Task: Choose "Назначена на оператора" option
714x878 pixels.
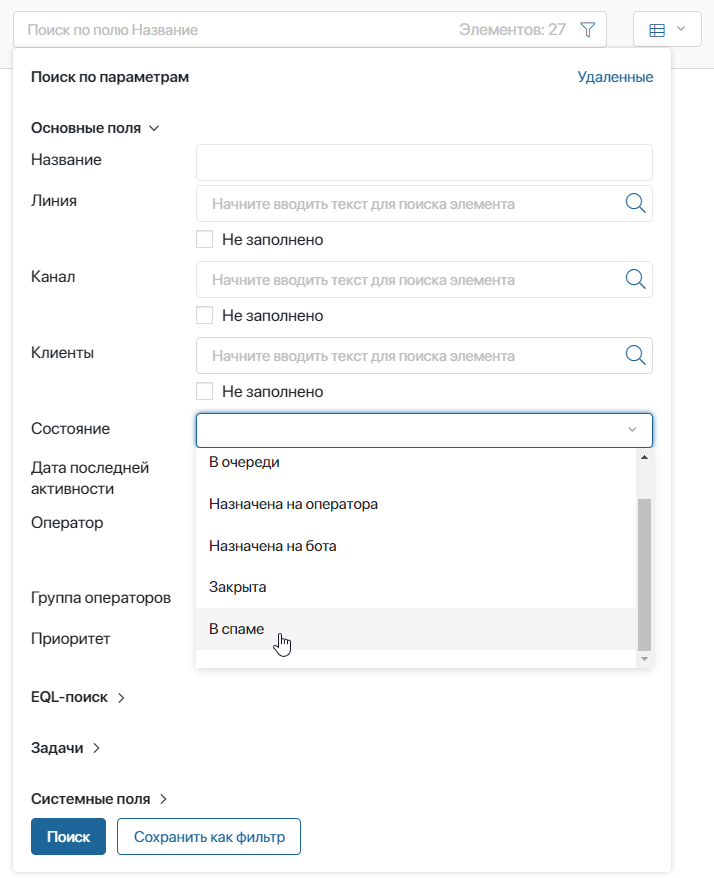Action: click(x=293, y=504)
